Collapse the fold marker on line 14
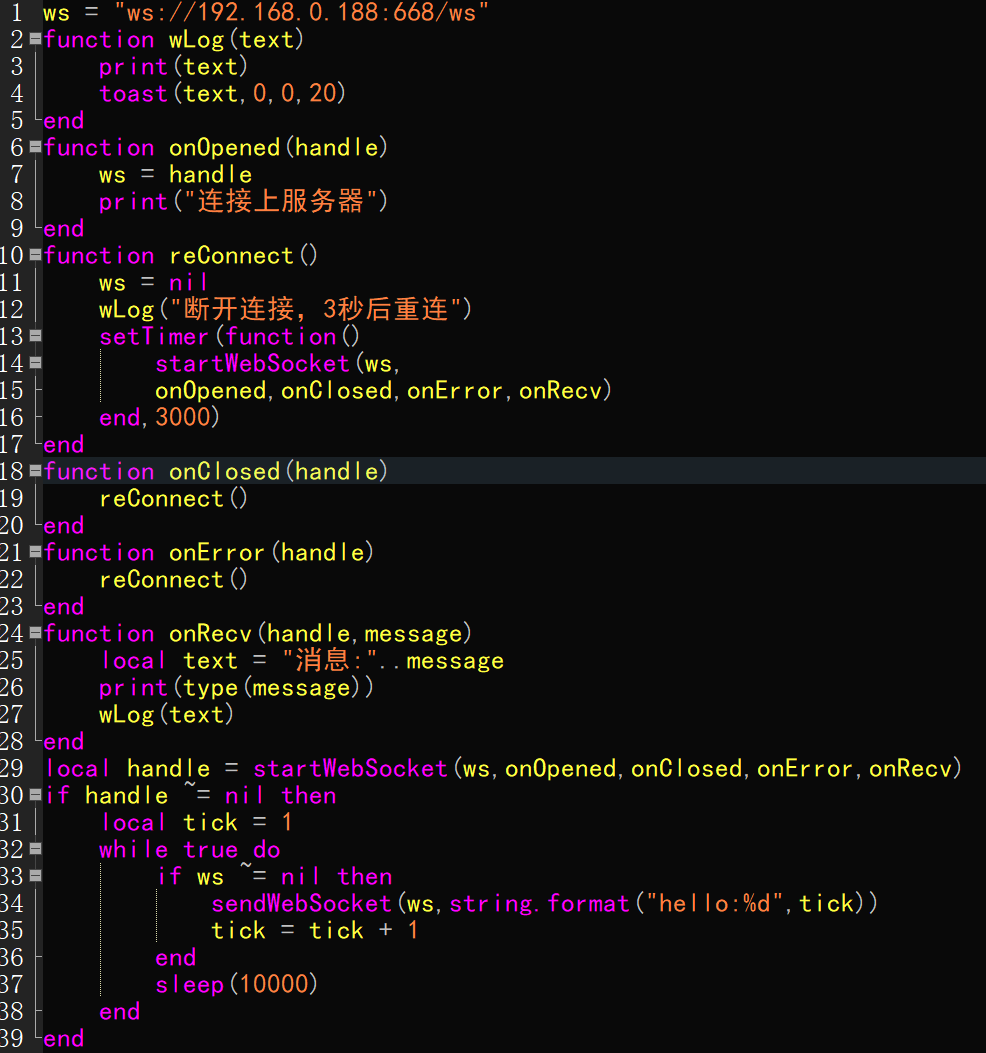The image size is (986, 1053). pos(36,363)
